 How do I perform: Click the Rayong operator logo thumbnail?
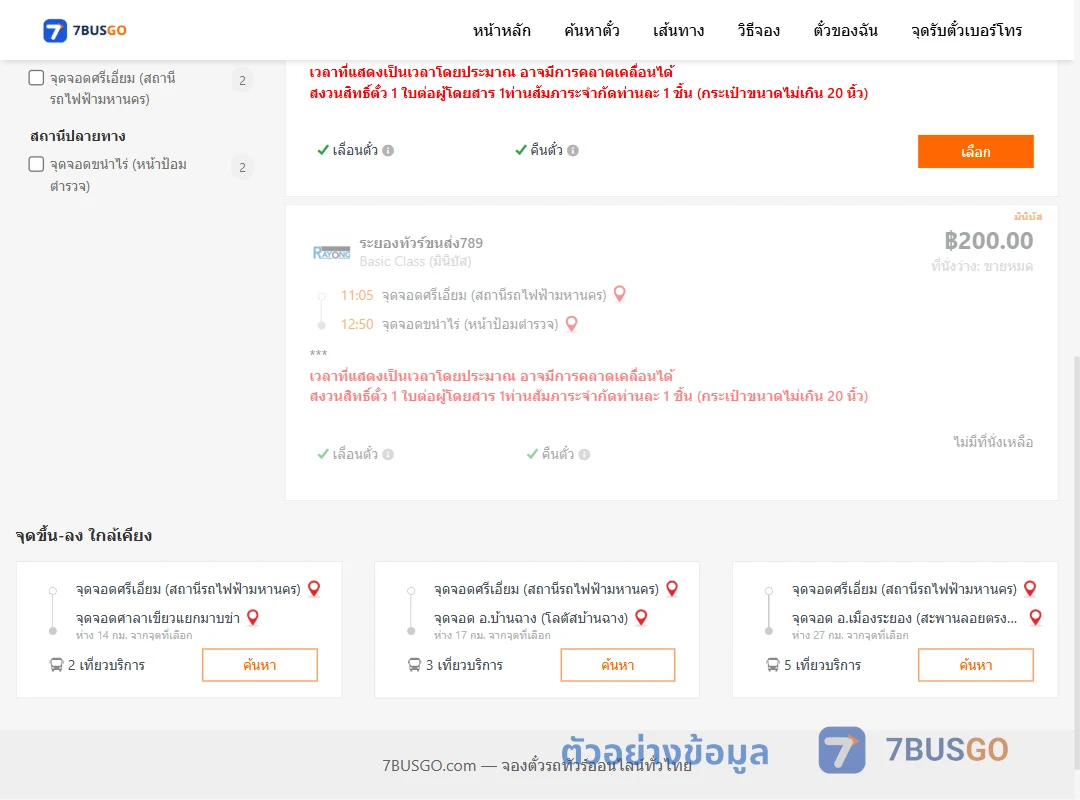(x=331, y=252)
